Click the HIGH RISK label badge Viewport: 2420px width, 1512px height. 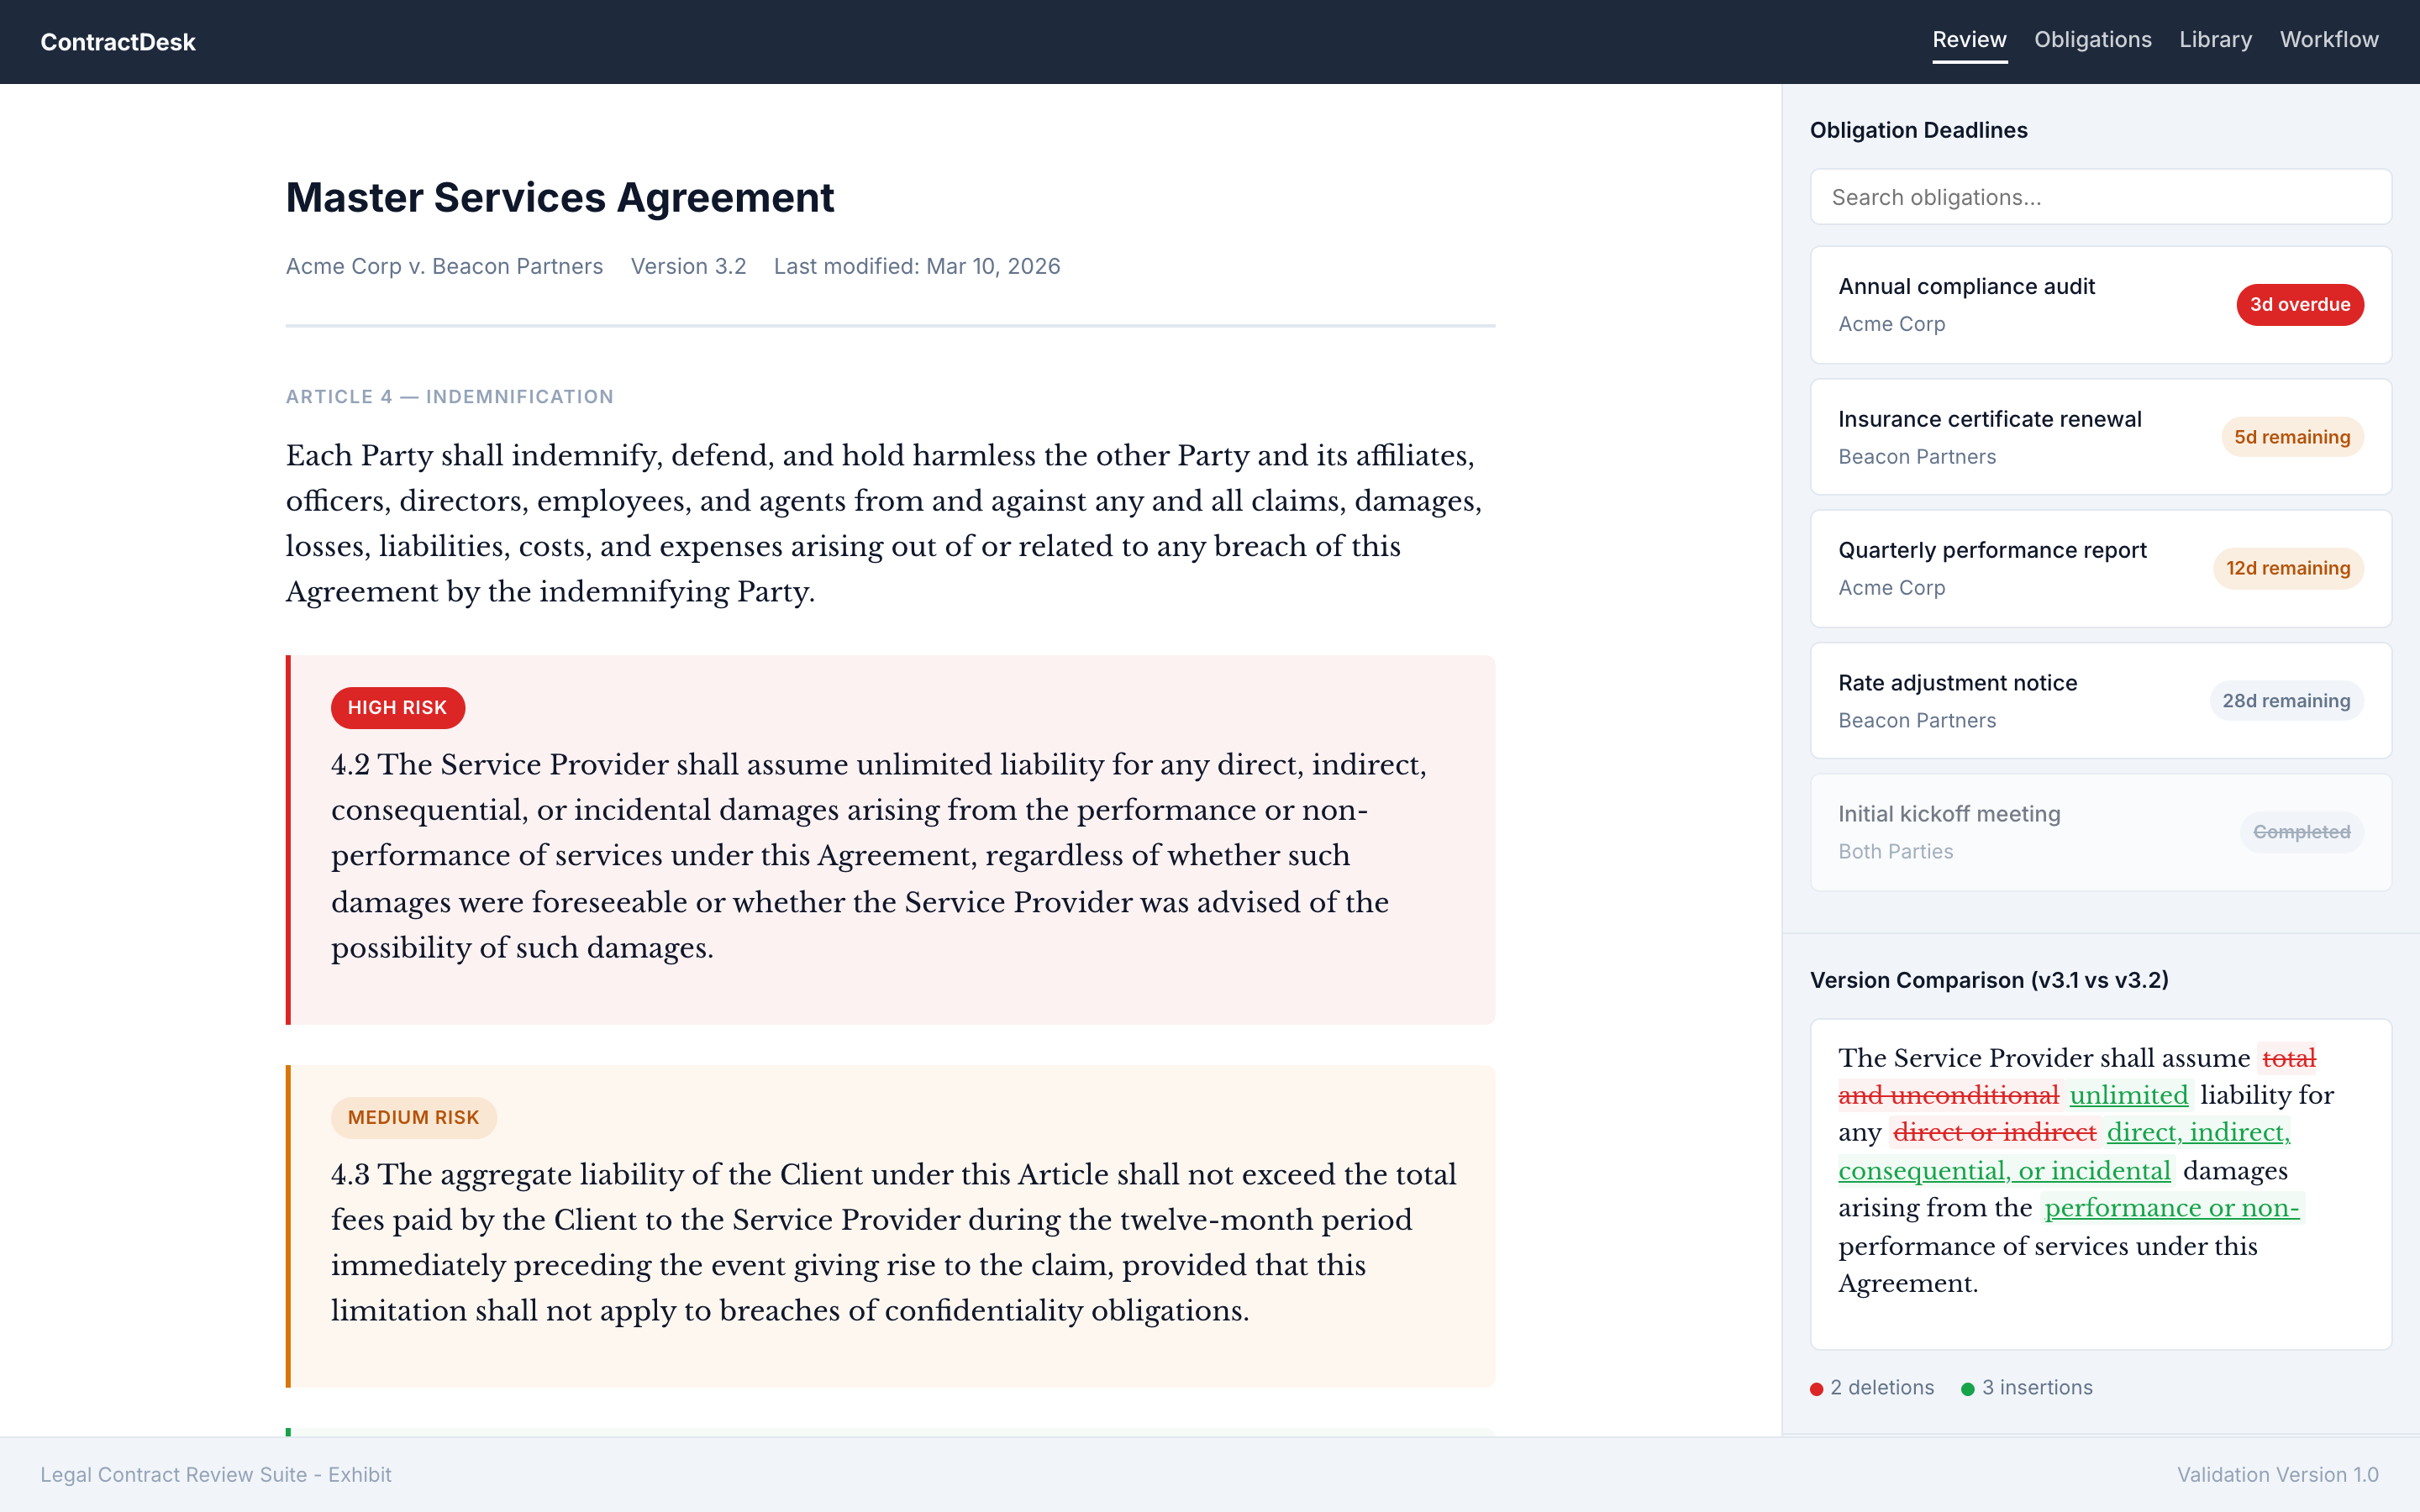[397, 707]
